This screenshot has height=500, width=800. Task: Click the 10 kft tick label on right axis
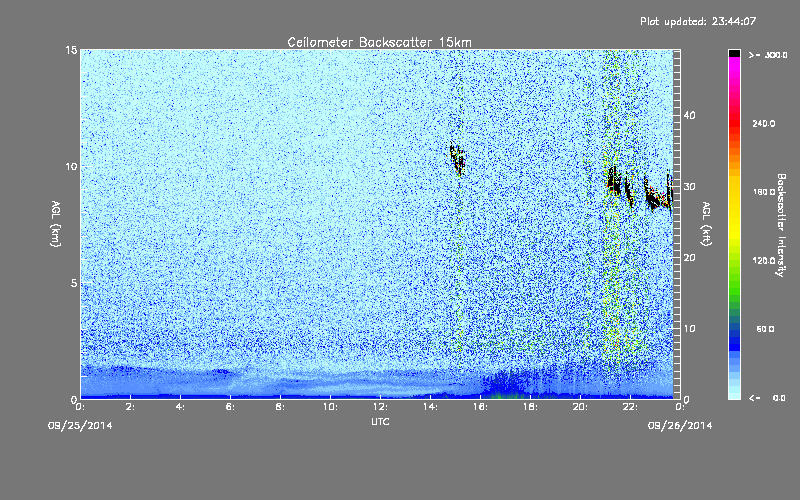pyautogui.click(x=689, y=329)
